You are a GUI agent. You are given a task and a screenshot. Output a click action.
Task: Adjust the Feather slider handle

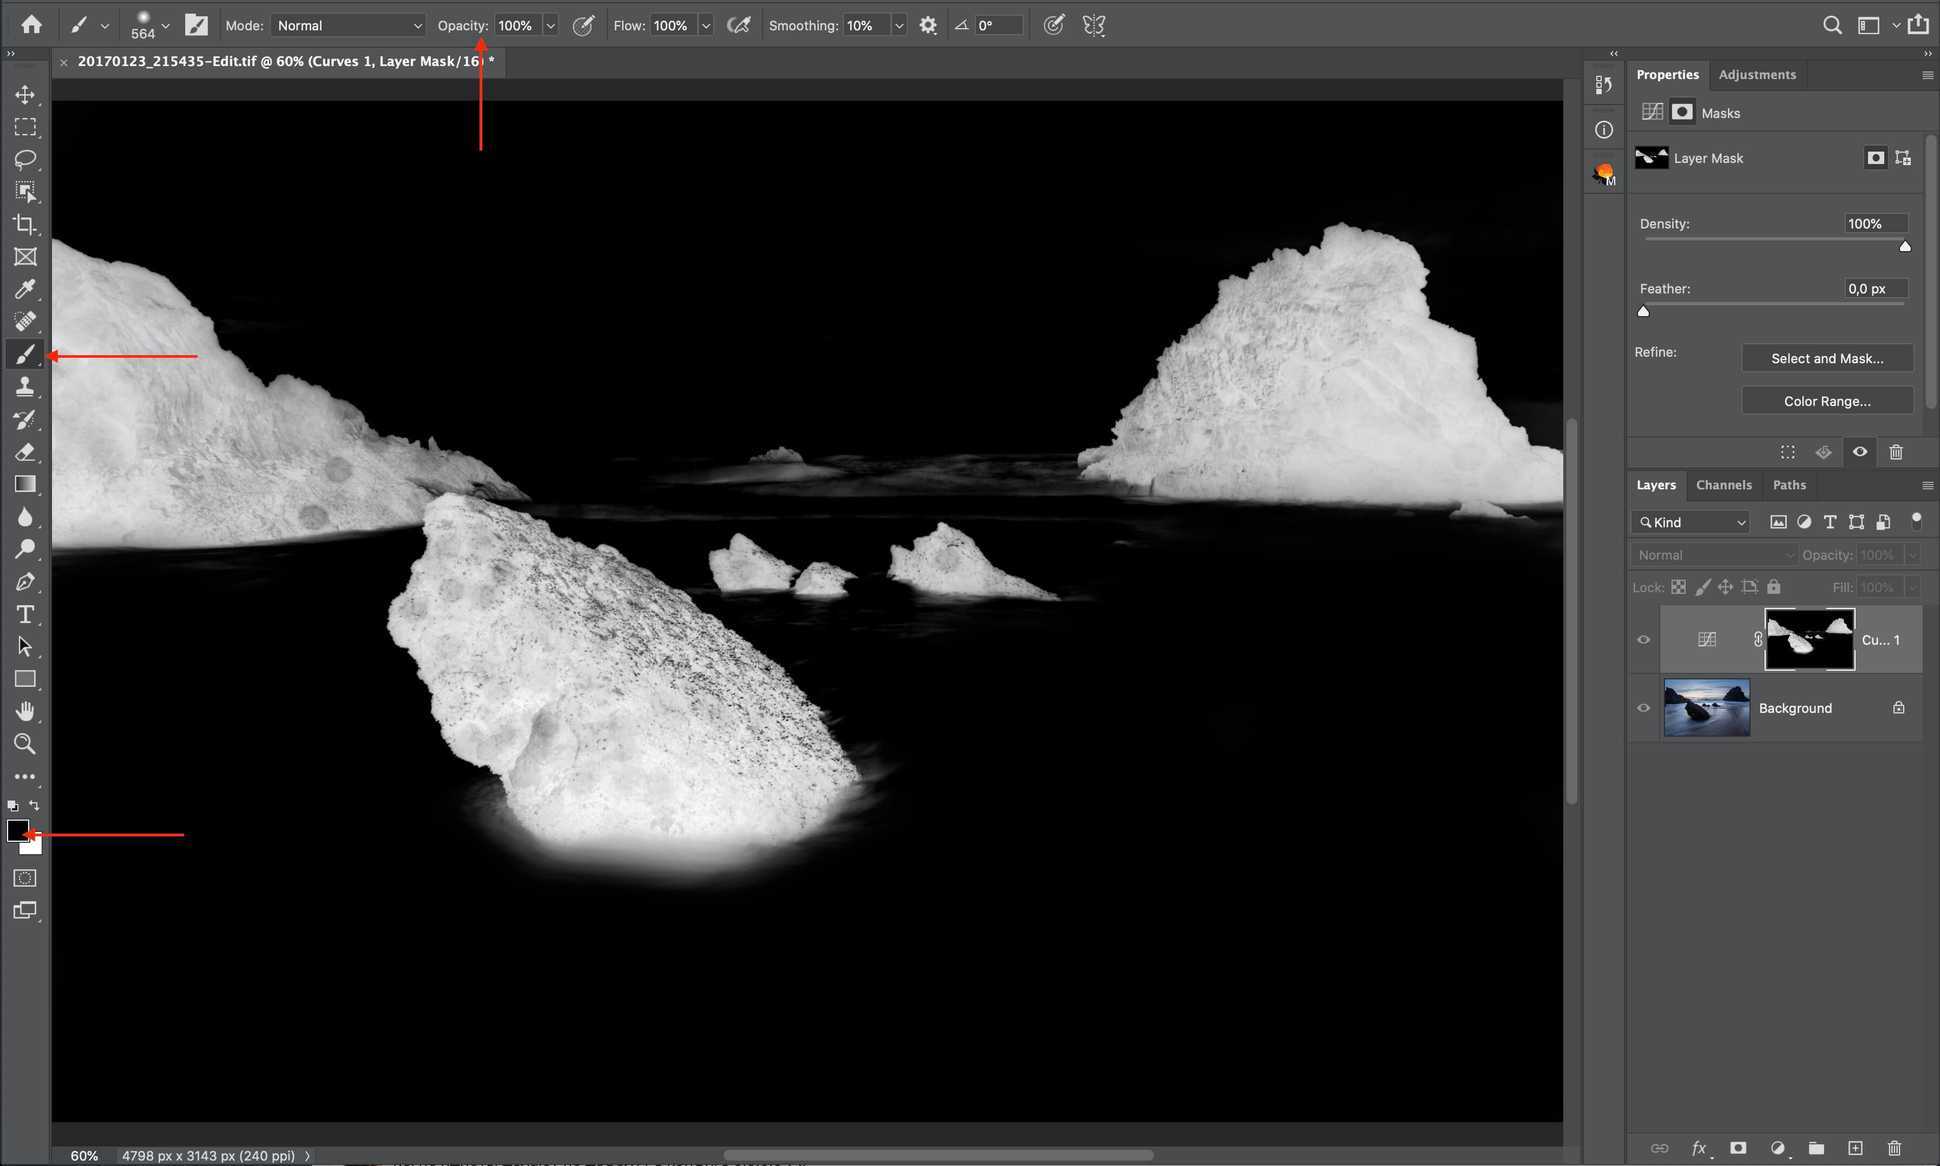(1643, 311)
